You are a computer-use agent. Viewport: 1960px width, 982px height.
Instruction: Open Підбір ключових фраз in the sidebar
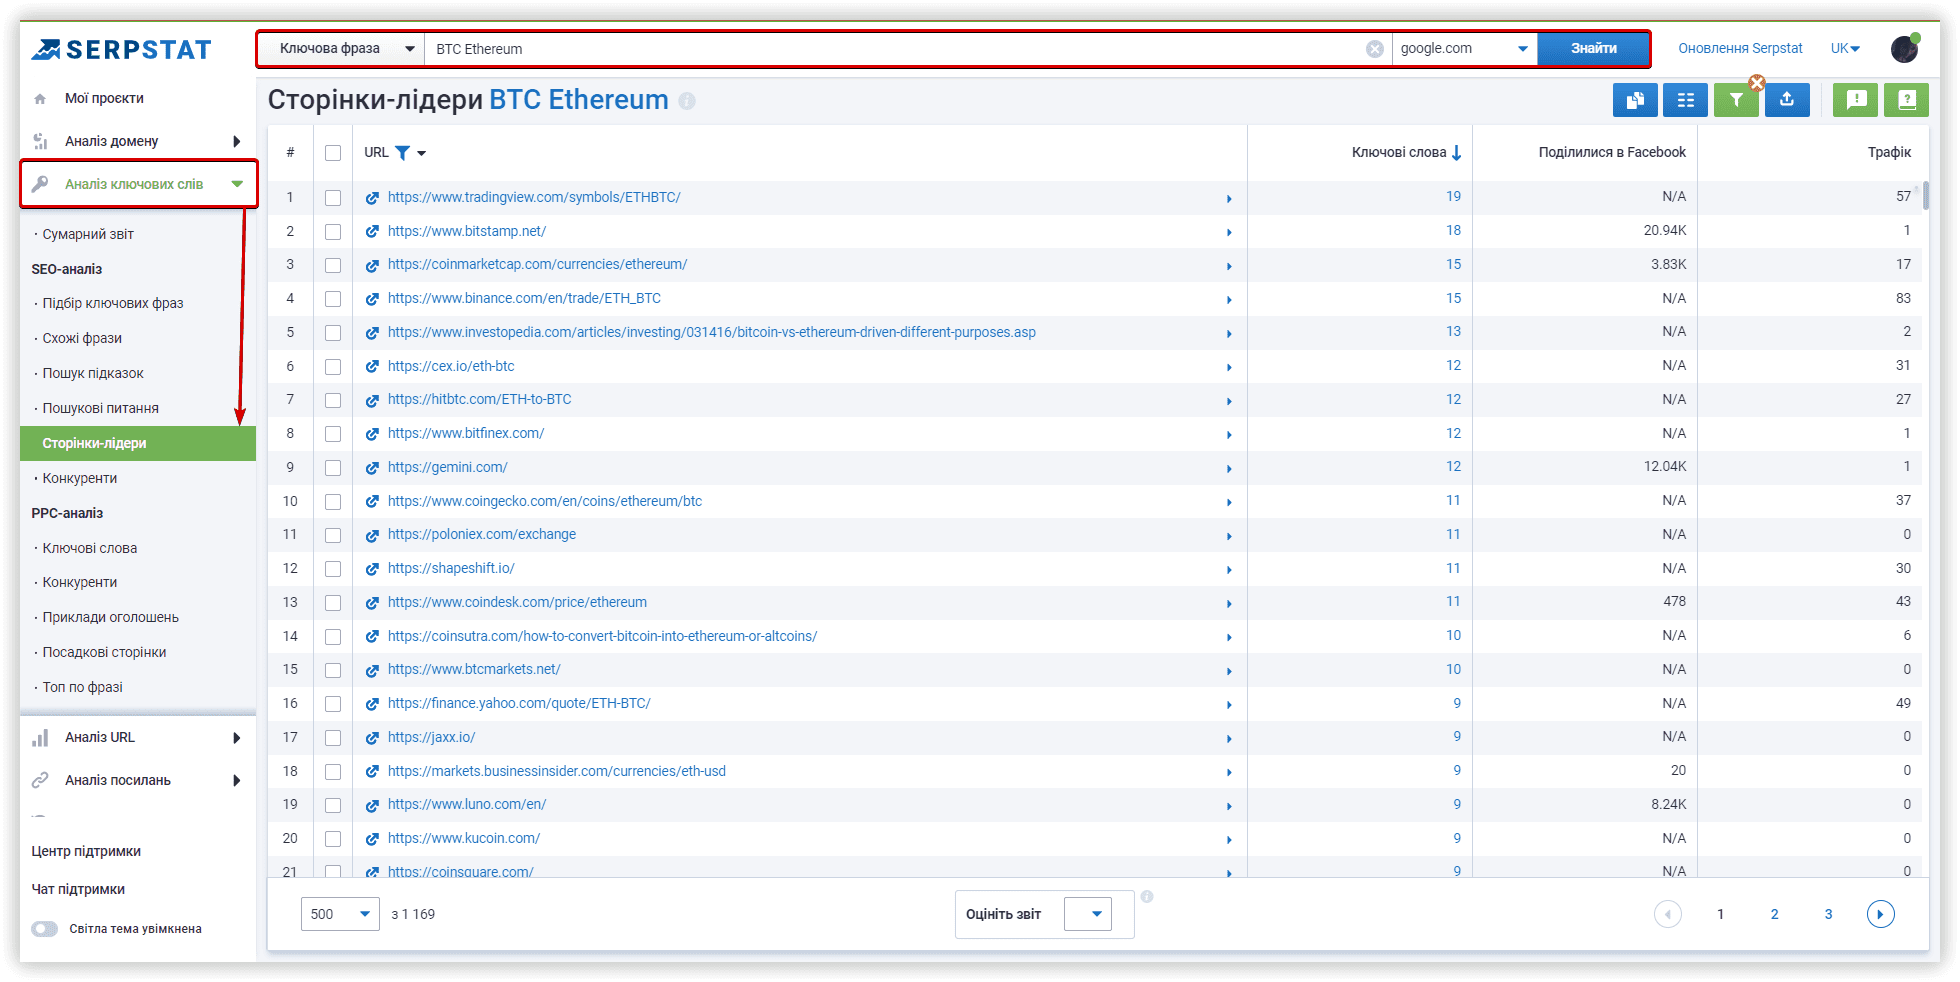click(113, 303)
